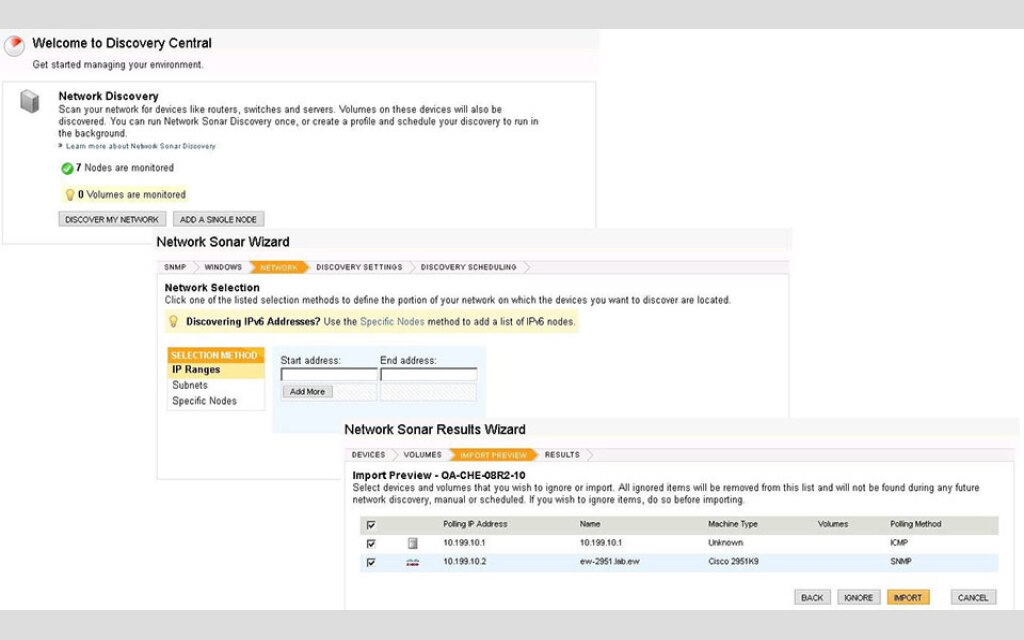The width and height of the screenshot is (1024, 640).
Task: Click the server device icon for 10.199.10.1
Action: (411, 542)
